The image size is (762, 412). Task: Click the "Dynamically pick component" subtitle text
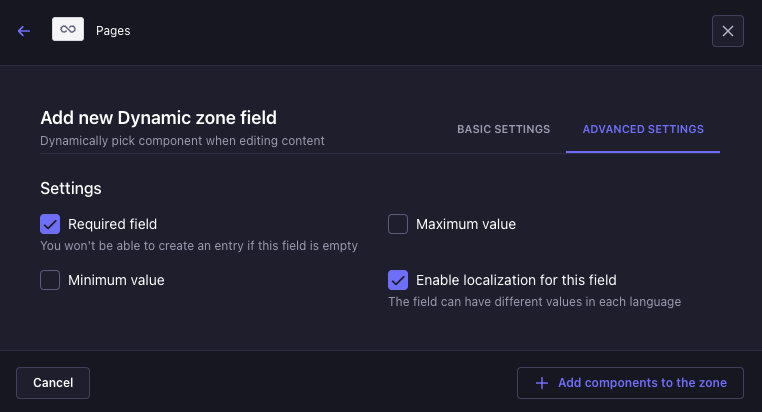click(182, 141)
